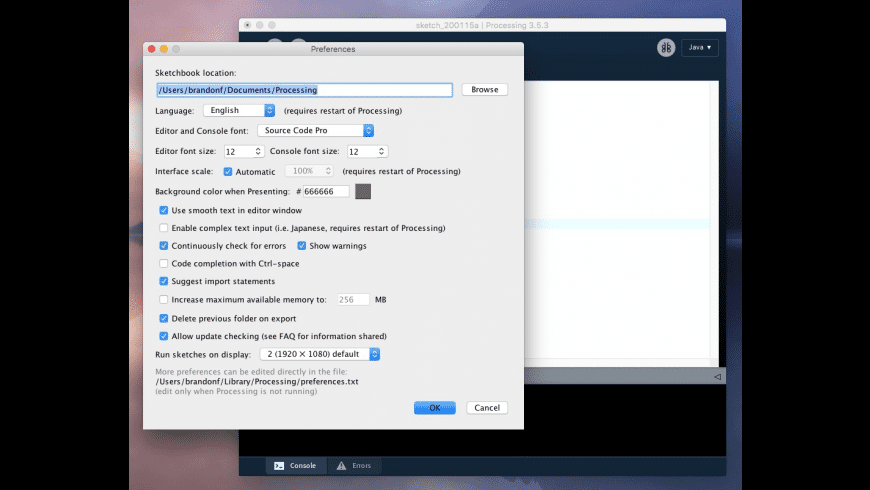Switch to the Errors tab
Screen dimensions: 870x490
click(x=353, y=466)
